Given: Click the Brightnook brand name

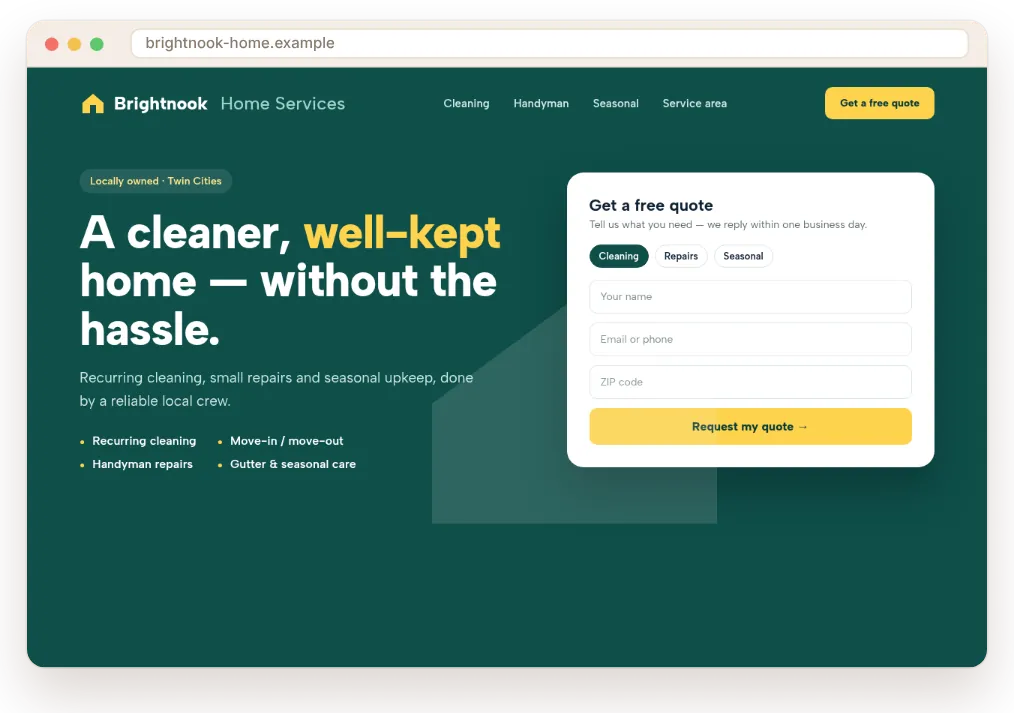Looking at the screenshot, I should (x=160, y=103).
